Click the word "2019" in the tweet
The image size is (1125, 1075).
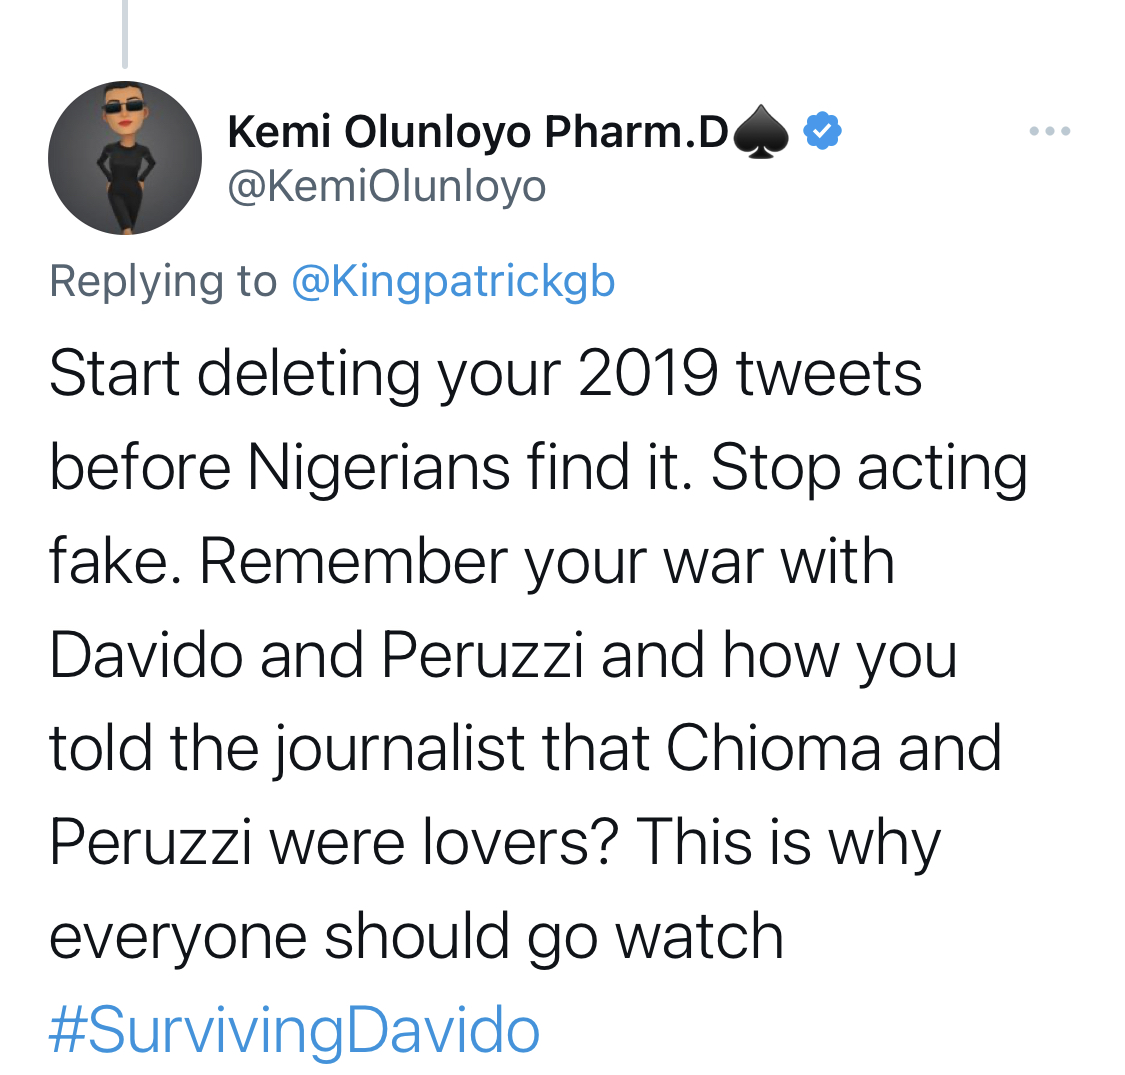(x=647, y=374)
